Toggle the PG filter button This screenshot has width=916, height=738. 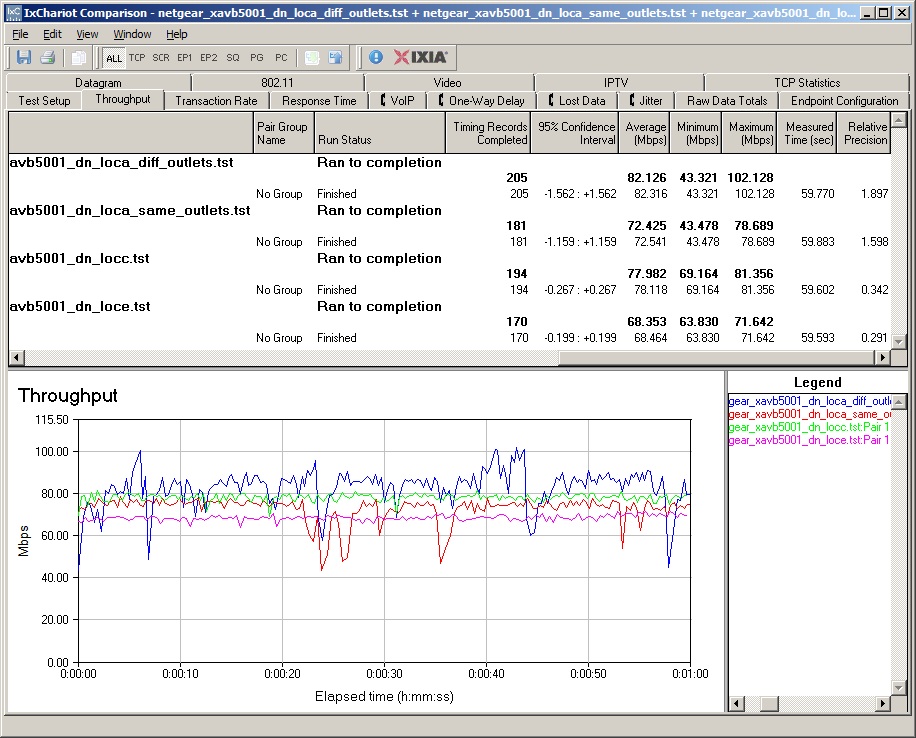tap(257, 58)
